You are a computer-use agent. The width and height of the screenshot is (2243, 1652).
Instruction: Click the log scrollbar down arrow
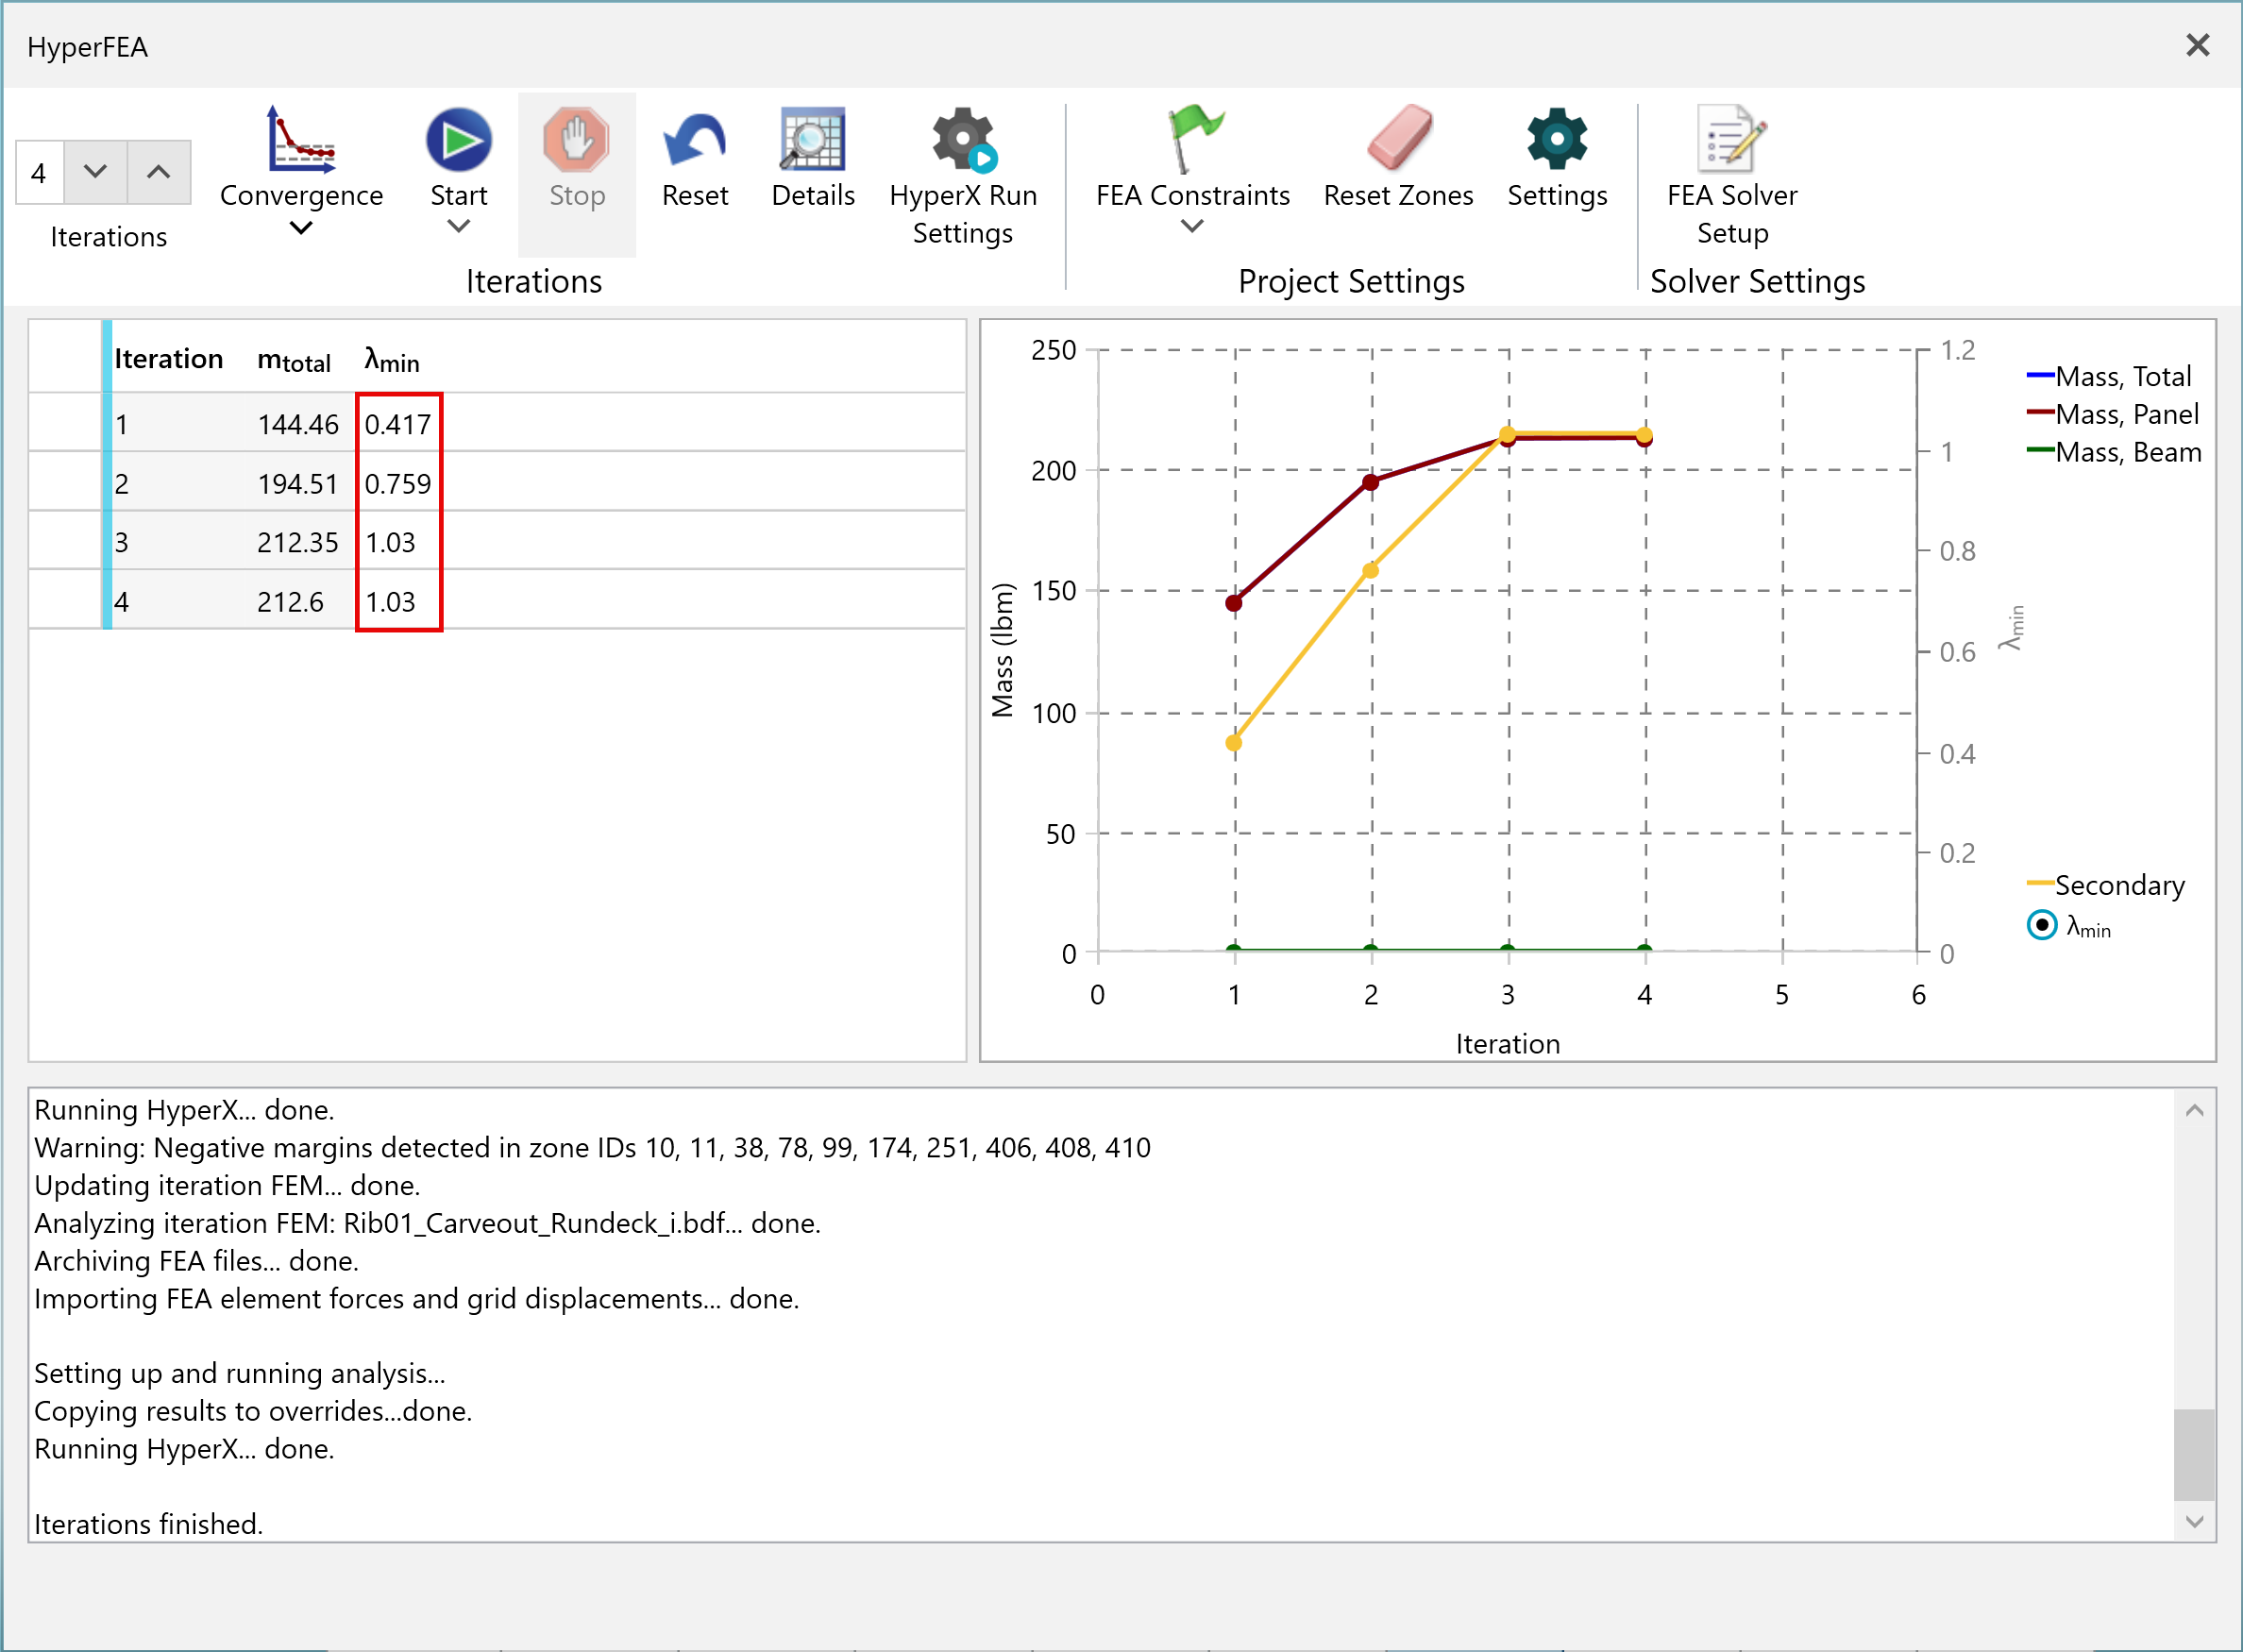(2195, 1522)
